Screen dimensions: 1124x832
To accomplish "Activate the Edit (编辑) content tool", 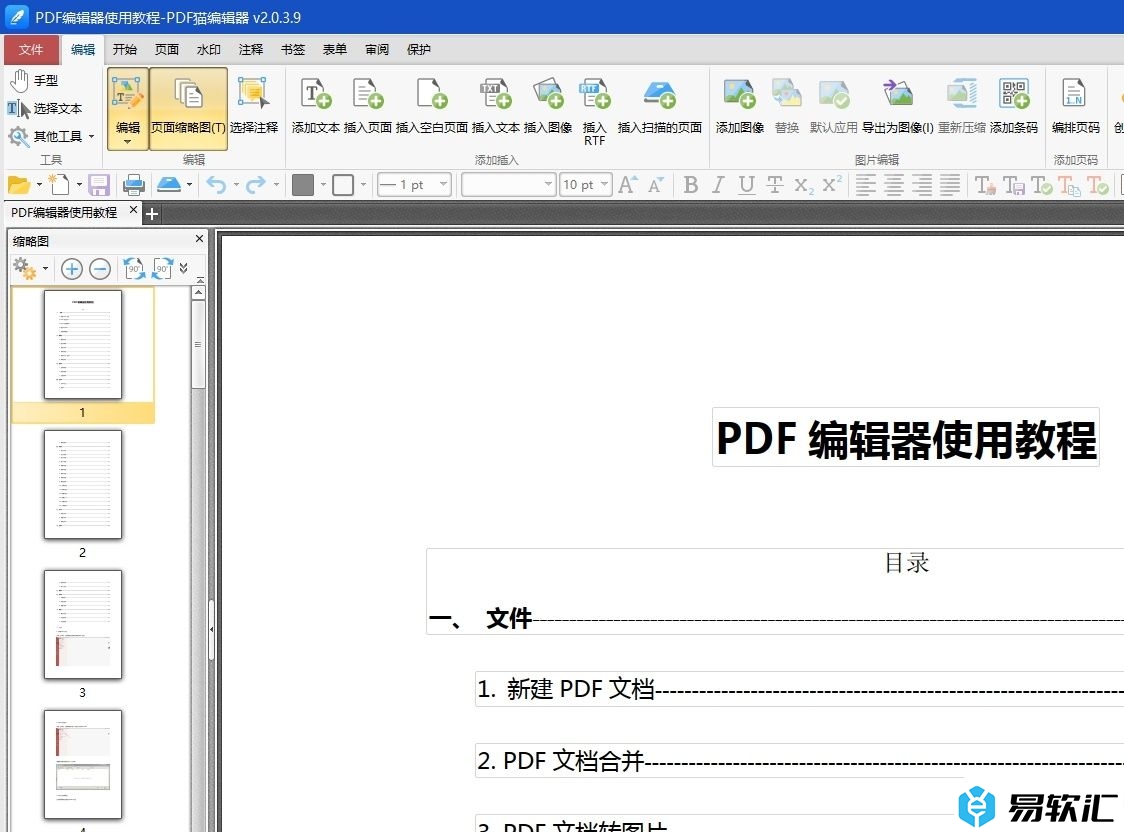I will (x=128, y=108).
